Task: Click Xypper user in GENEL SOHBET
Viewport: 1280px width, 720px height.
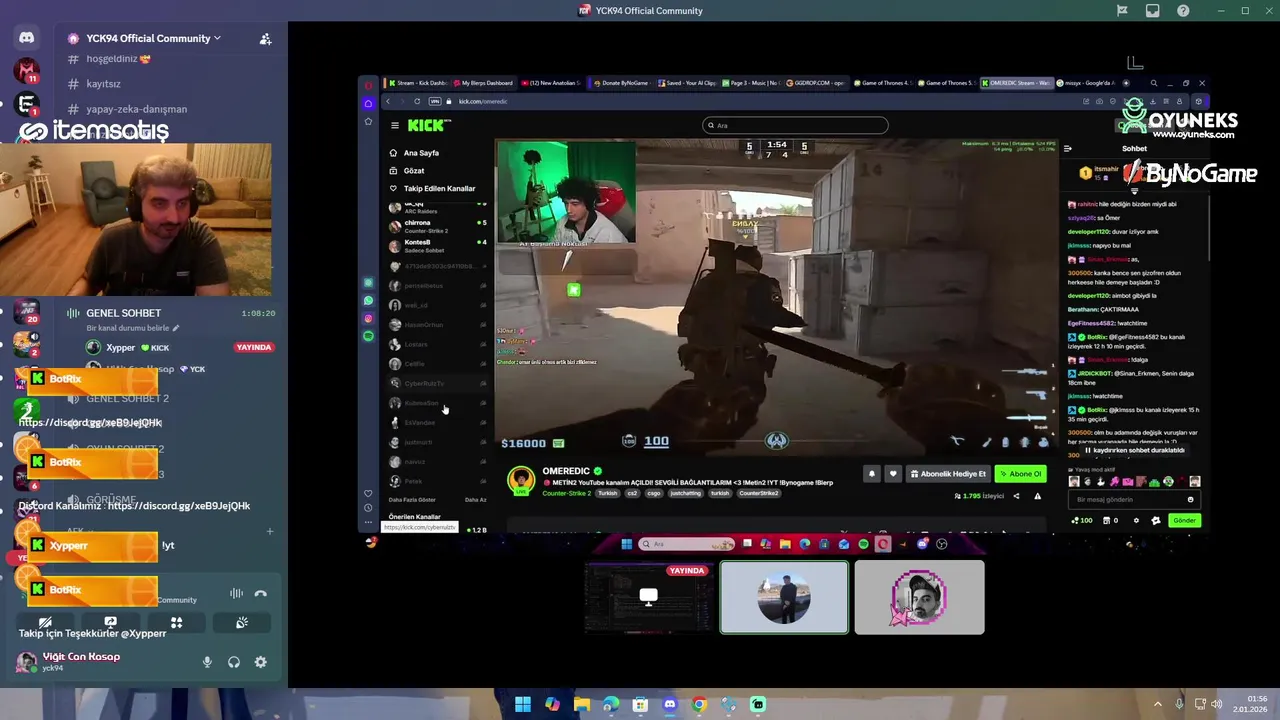Action: [121, 347]
